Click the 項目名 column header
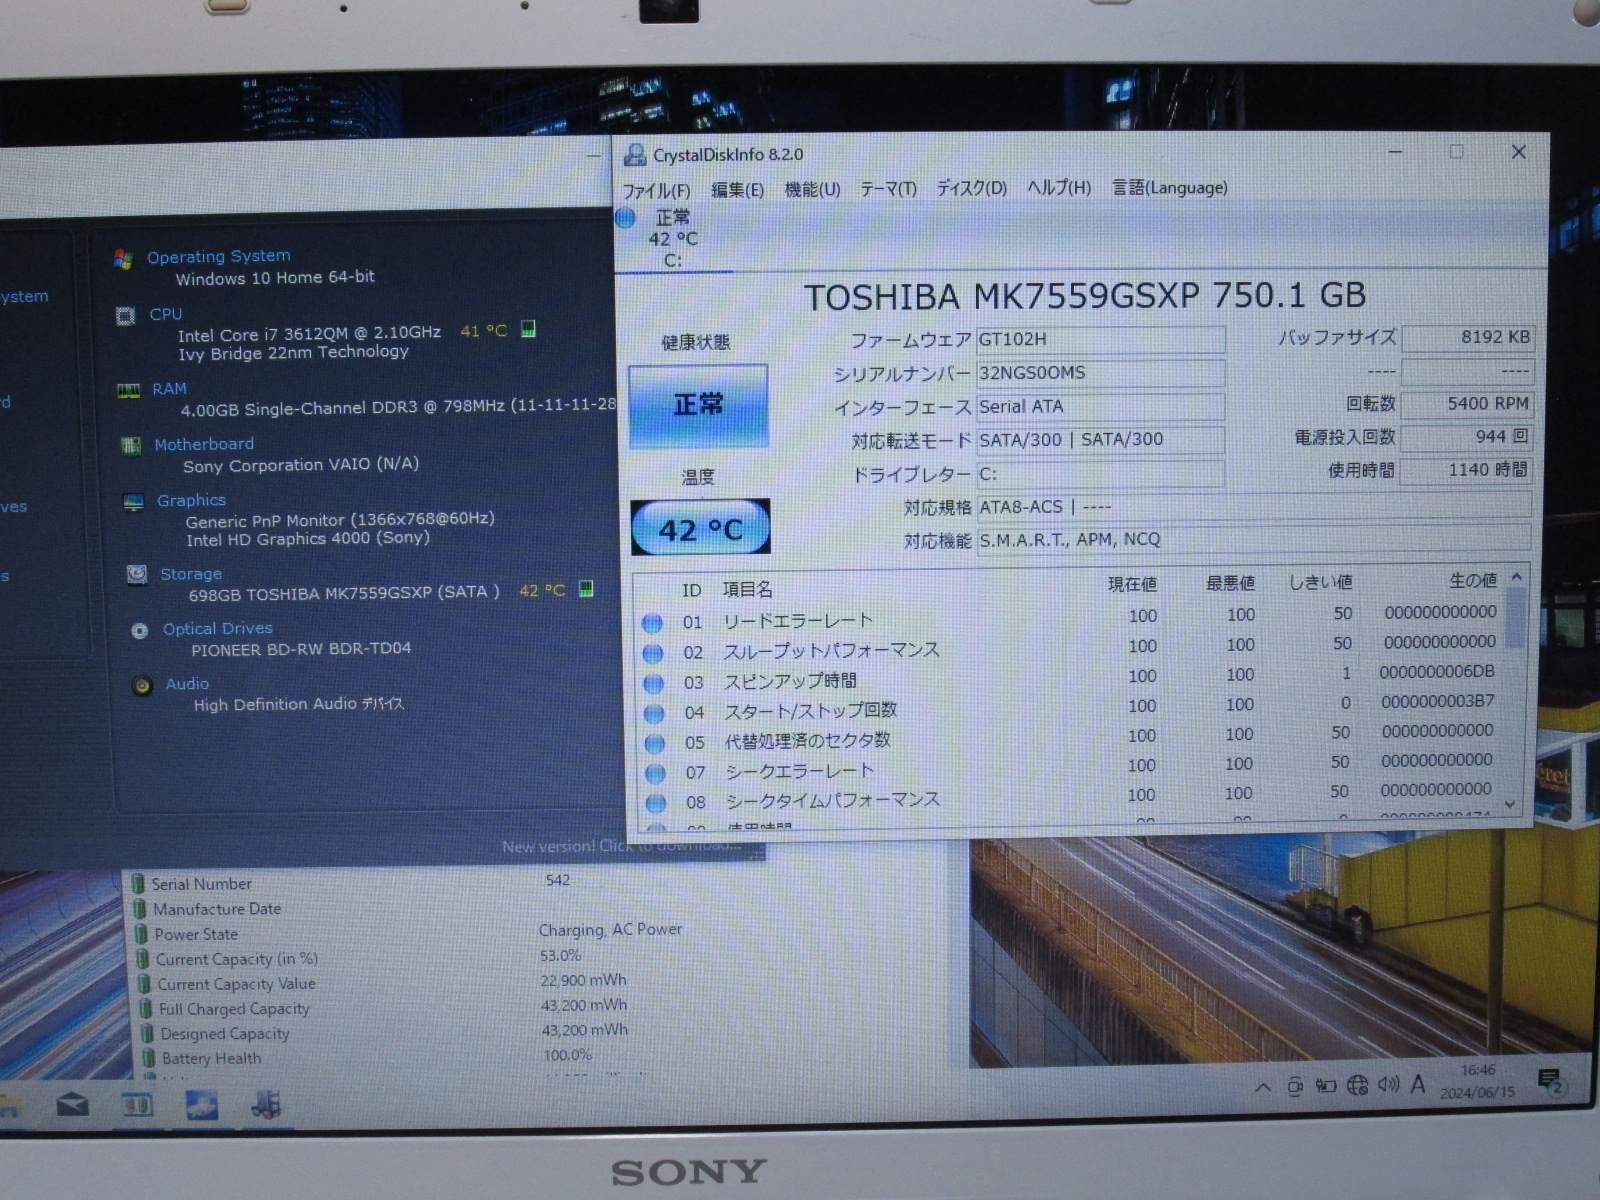The width and height of the screenshot is (1600, 1200). [747, 590]
